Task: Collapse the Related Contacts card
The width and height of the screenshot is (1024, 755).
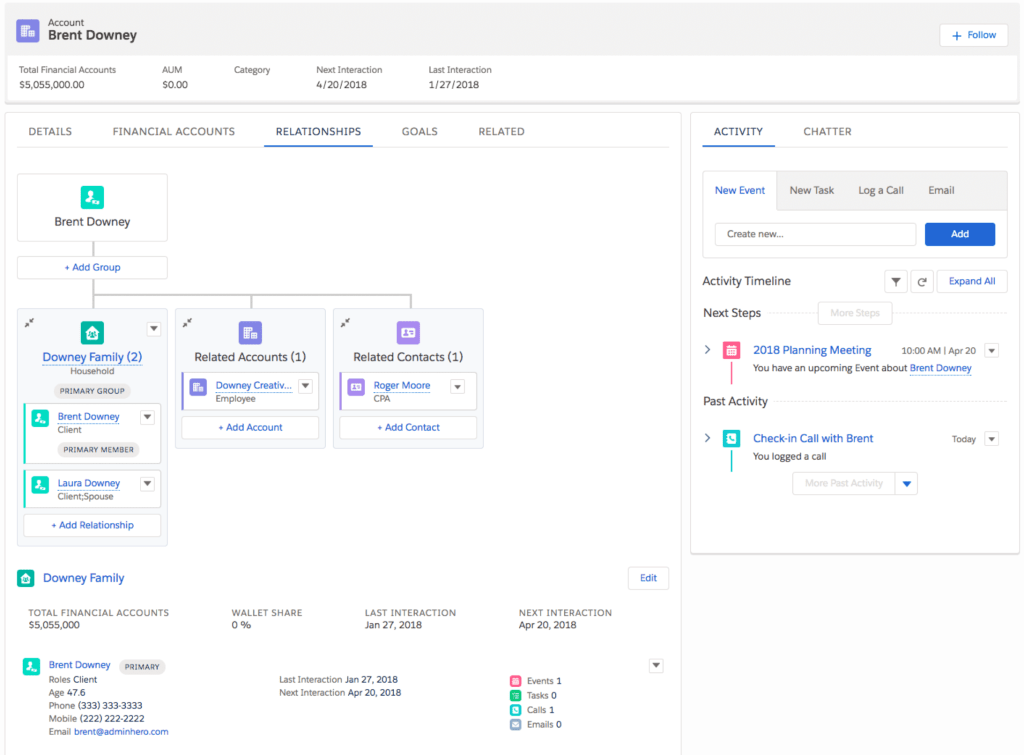Action: click(x=345, y=322)
